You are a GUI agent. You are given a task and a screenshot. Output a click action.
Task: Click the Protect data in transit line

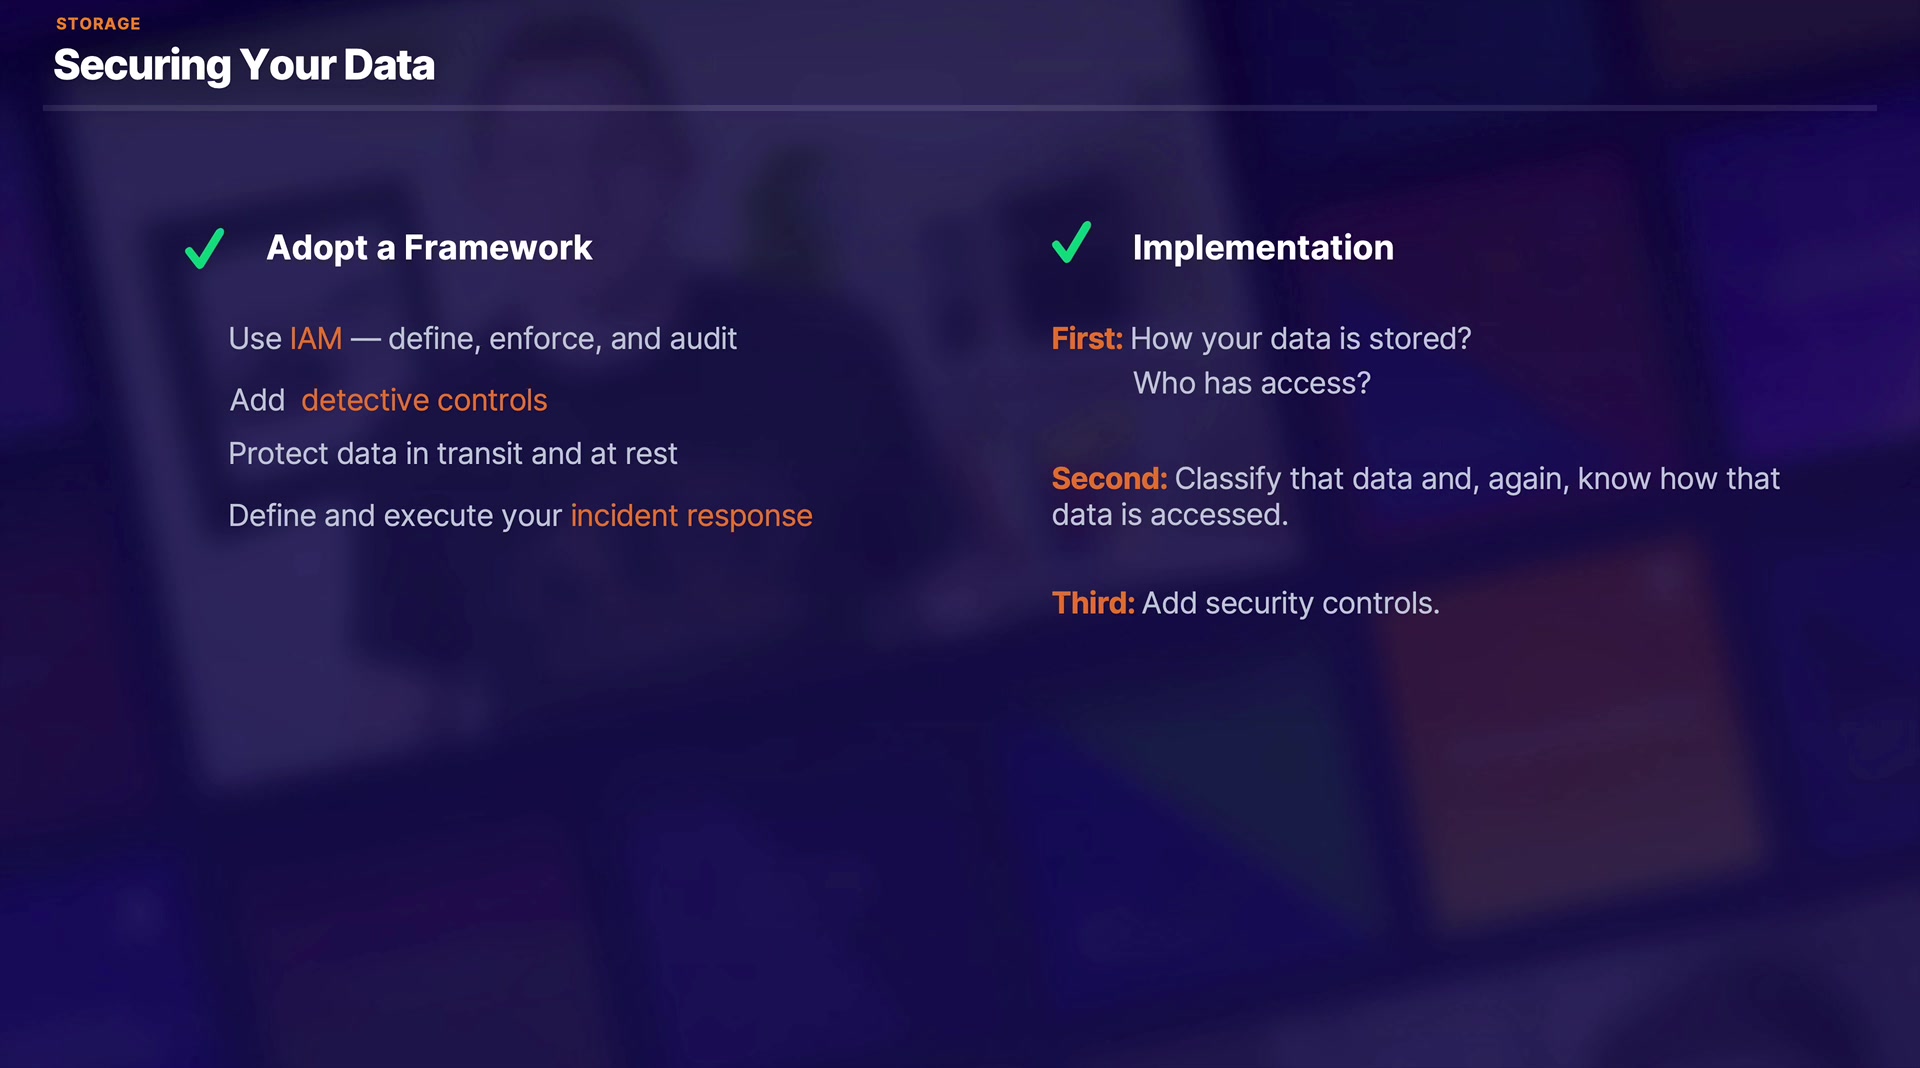pyautogui.click(x=452, y=454)
